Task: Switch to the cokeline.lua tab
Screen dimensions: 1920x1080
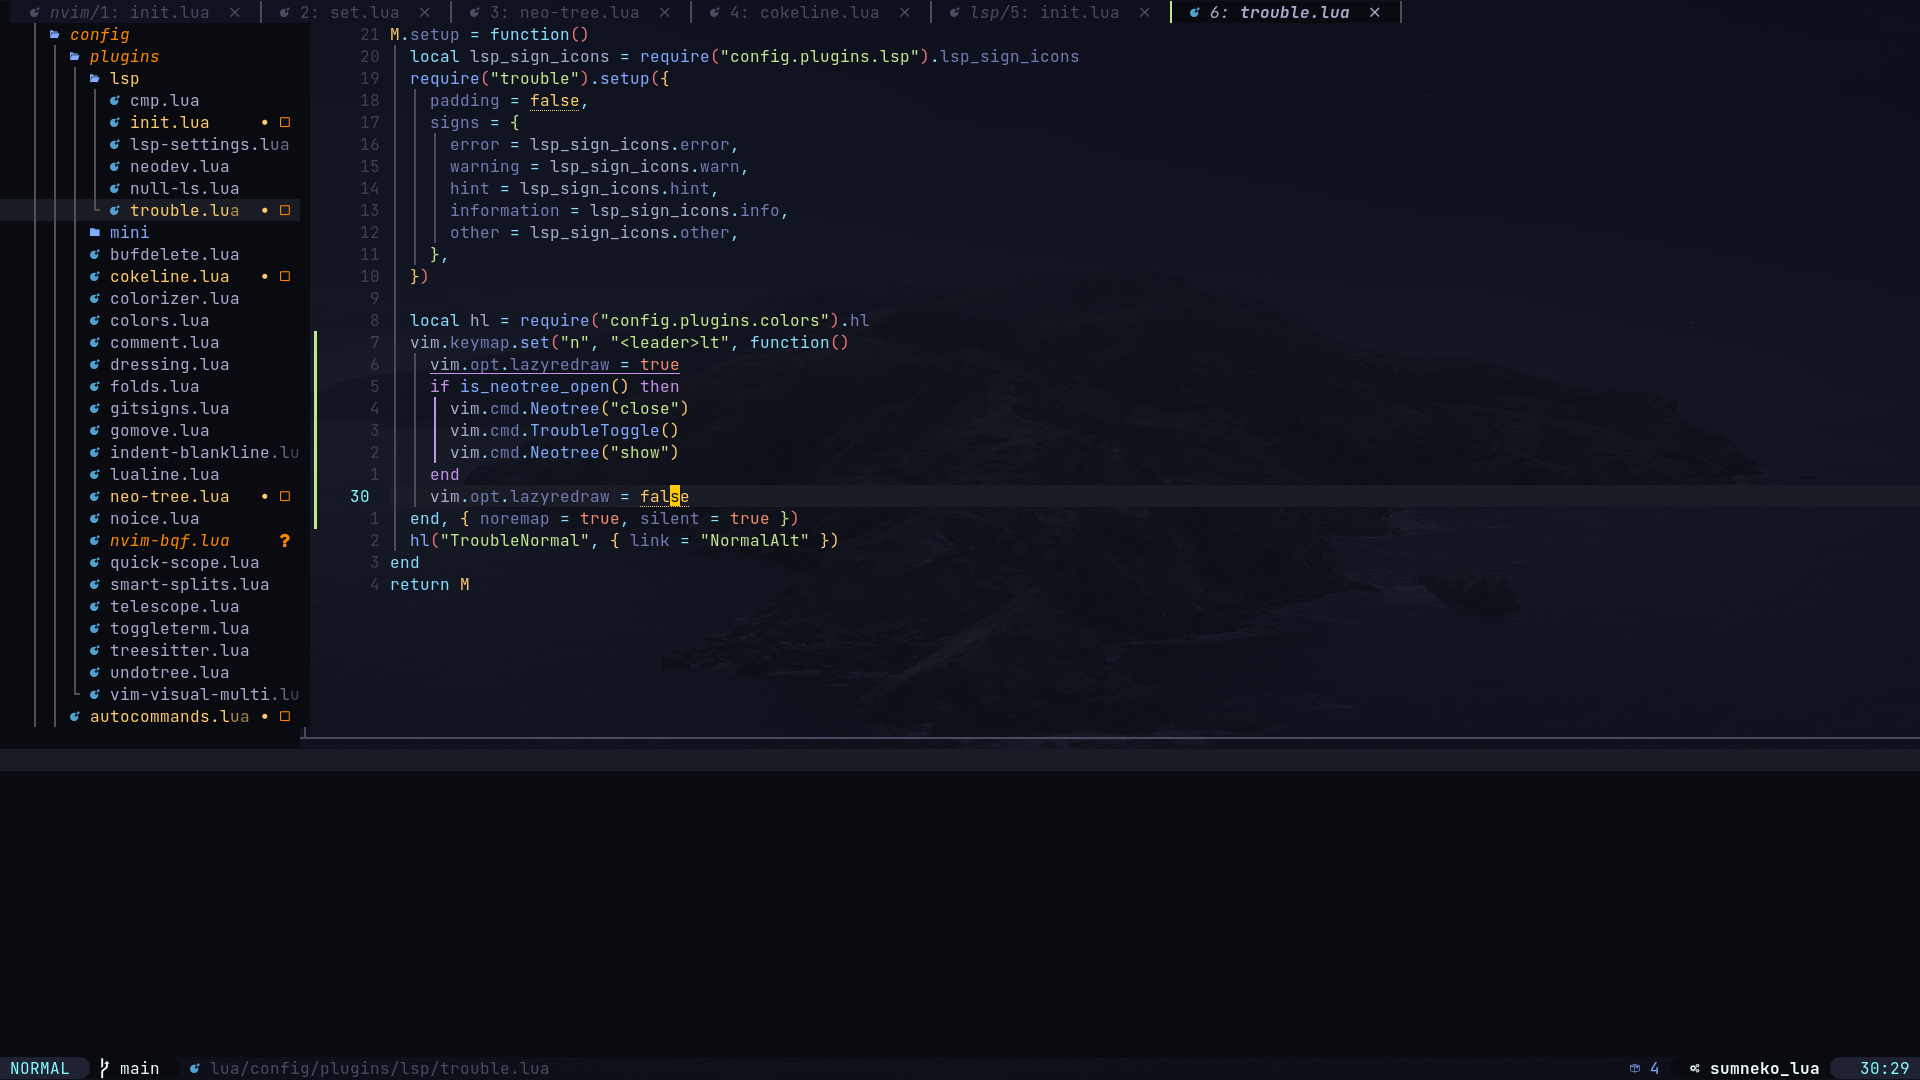Action: (812, 13)
